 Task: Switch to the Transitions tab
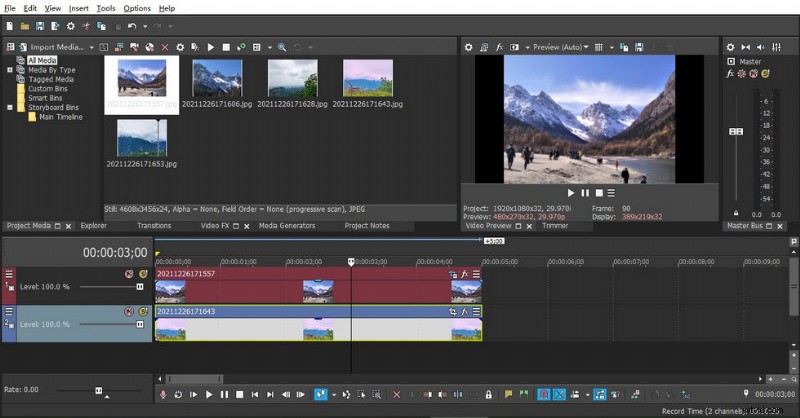pos(154,226)
